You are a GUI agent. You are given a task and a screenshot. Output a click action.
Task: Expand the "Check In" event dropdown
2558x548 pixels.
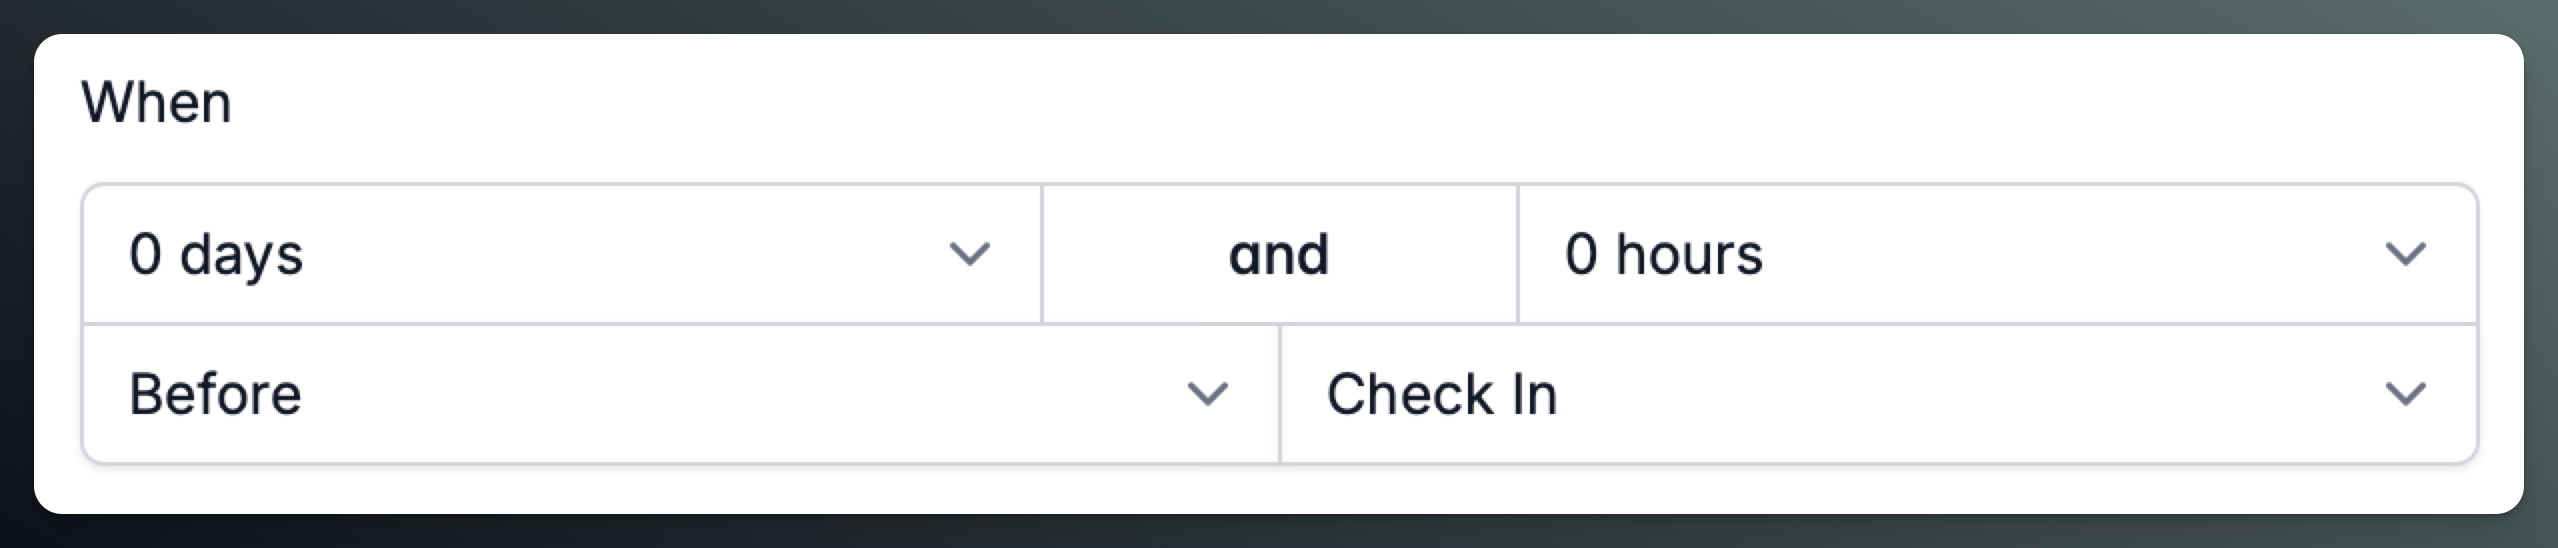coord(1876,394)
